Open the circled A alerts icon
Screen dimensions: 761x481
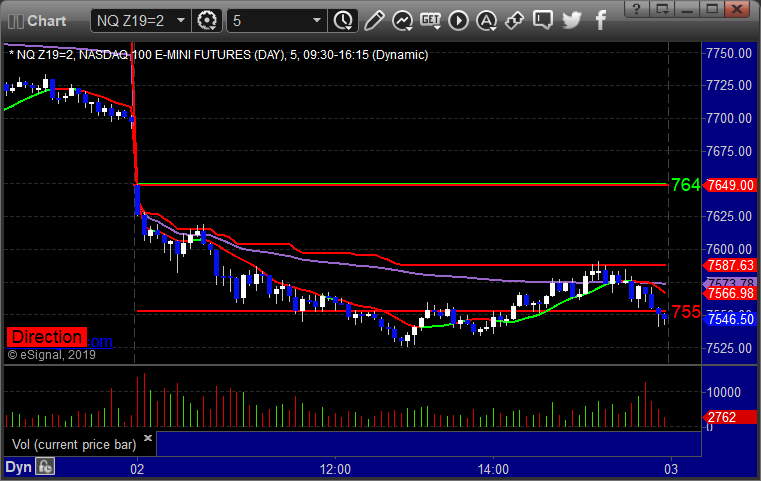pos(486,21)
